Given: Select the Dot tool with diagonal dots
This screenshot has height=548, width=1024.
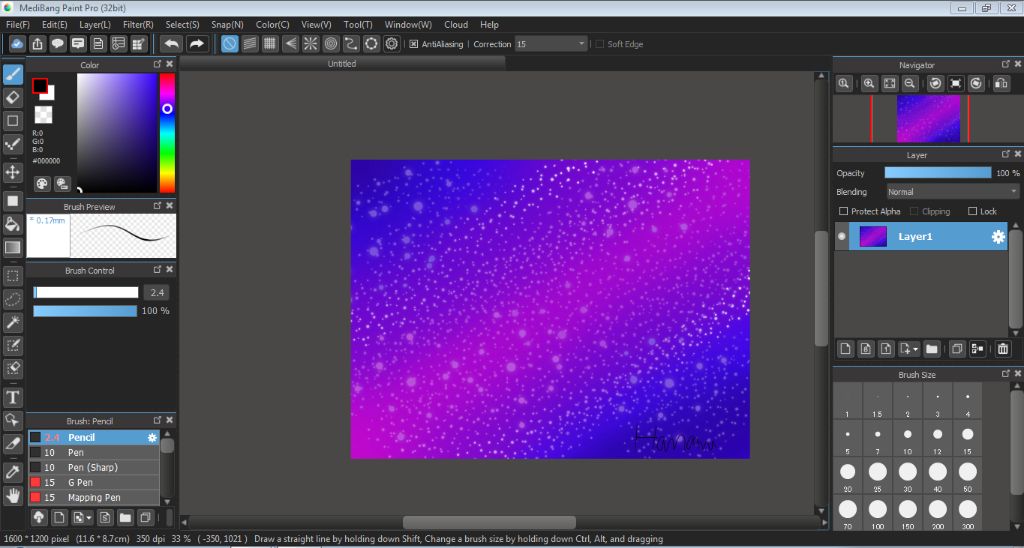Looking at the screenshot, I should 12,144.
